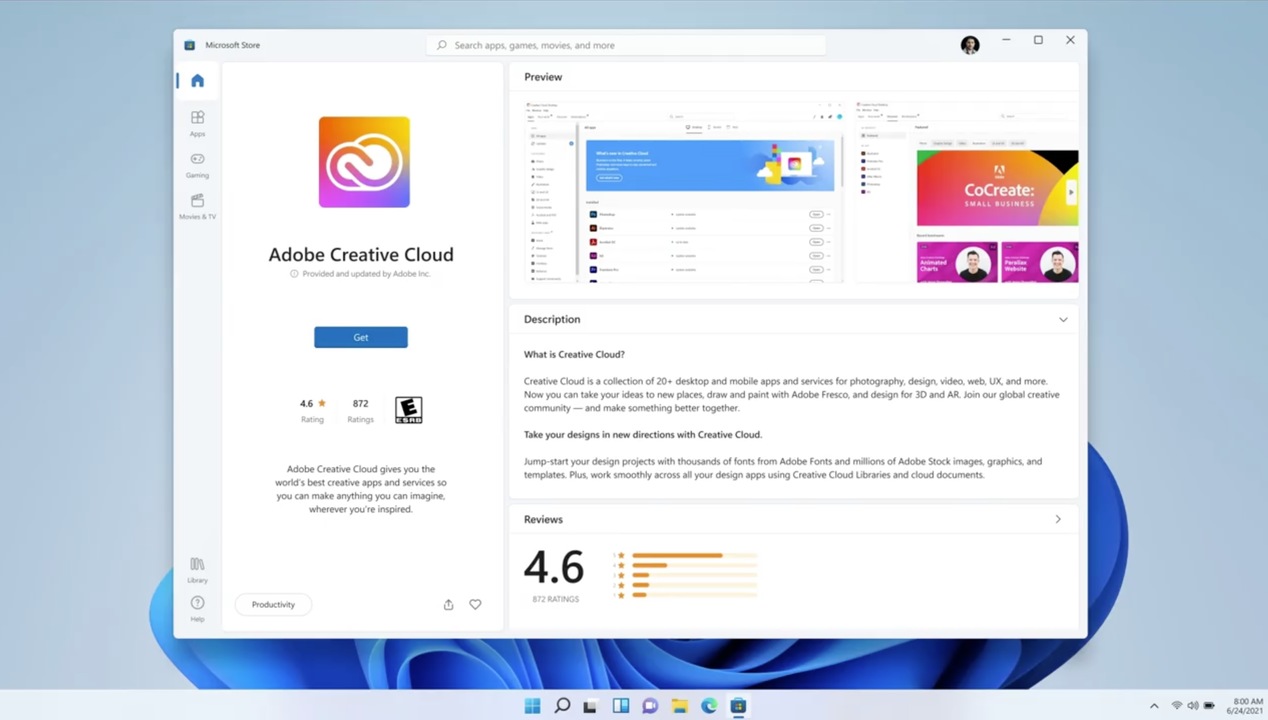Click the battery icon in the system tray

(x=1210, y=706)
